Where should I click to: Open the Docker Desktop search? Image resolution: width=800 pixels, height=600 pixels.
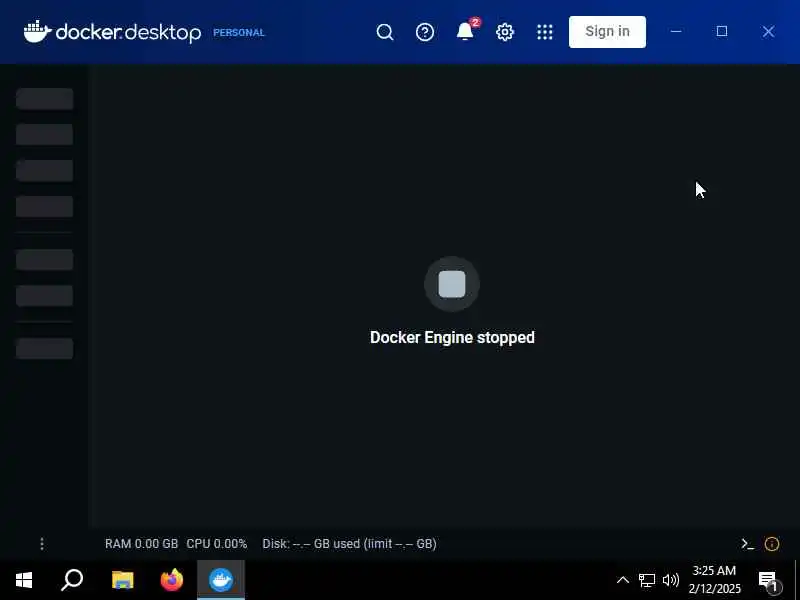point(385,32)
